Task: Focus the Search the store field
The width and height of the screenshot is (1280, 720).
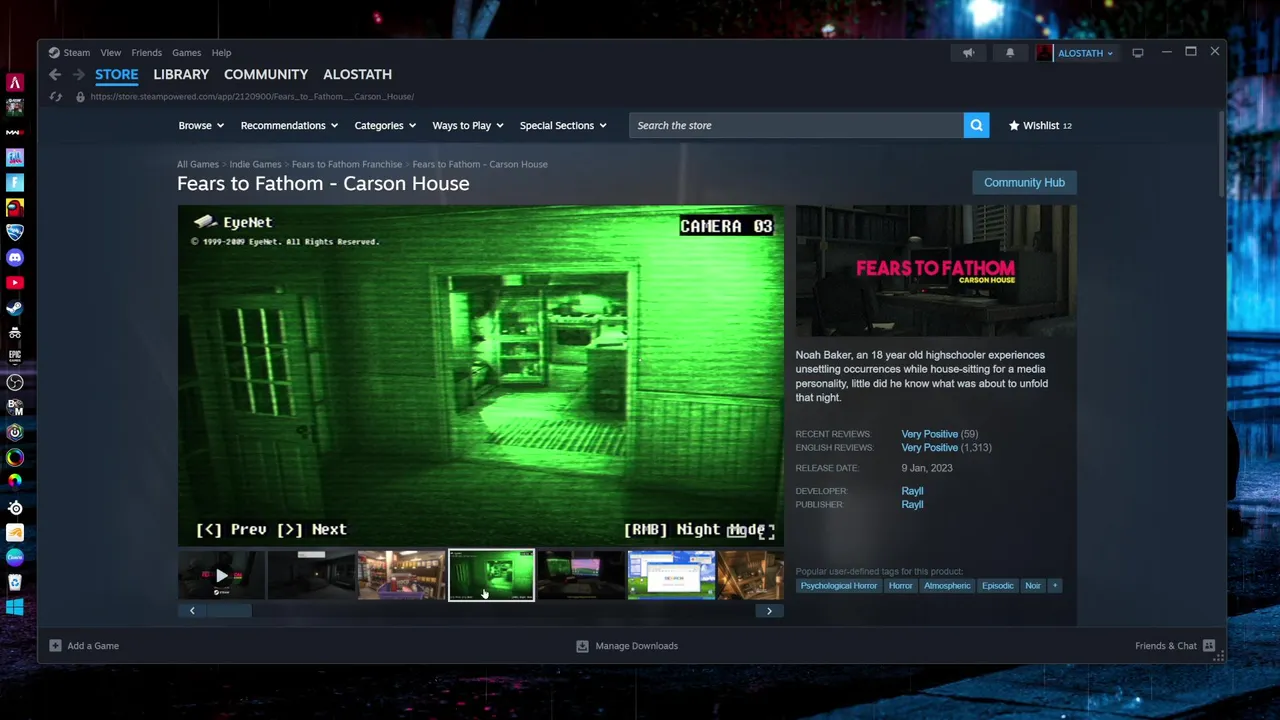Action: coord(796,125)
